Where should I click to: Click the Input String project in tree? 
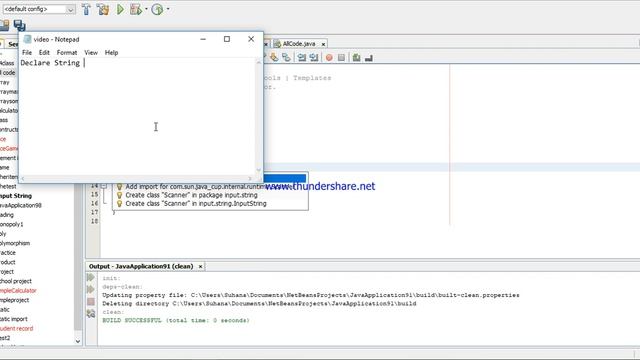pos(16,196)
